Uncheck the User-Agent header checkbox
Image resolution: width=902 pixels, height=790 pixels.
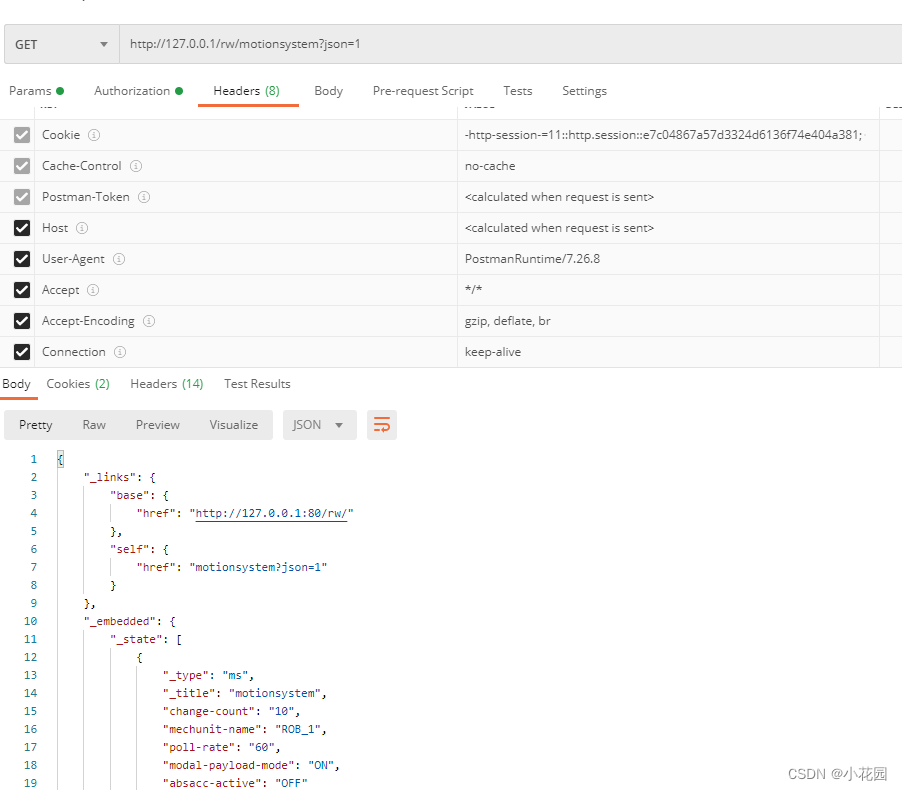click(22, 259)
